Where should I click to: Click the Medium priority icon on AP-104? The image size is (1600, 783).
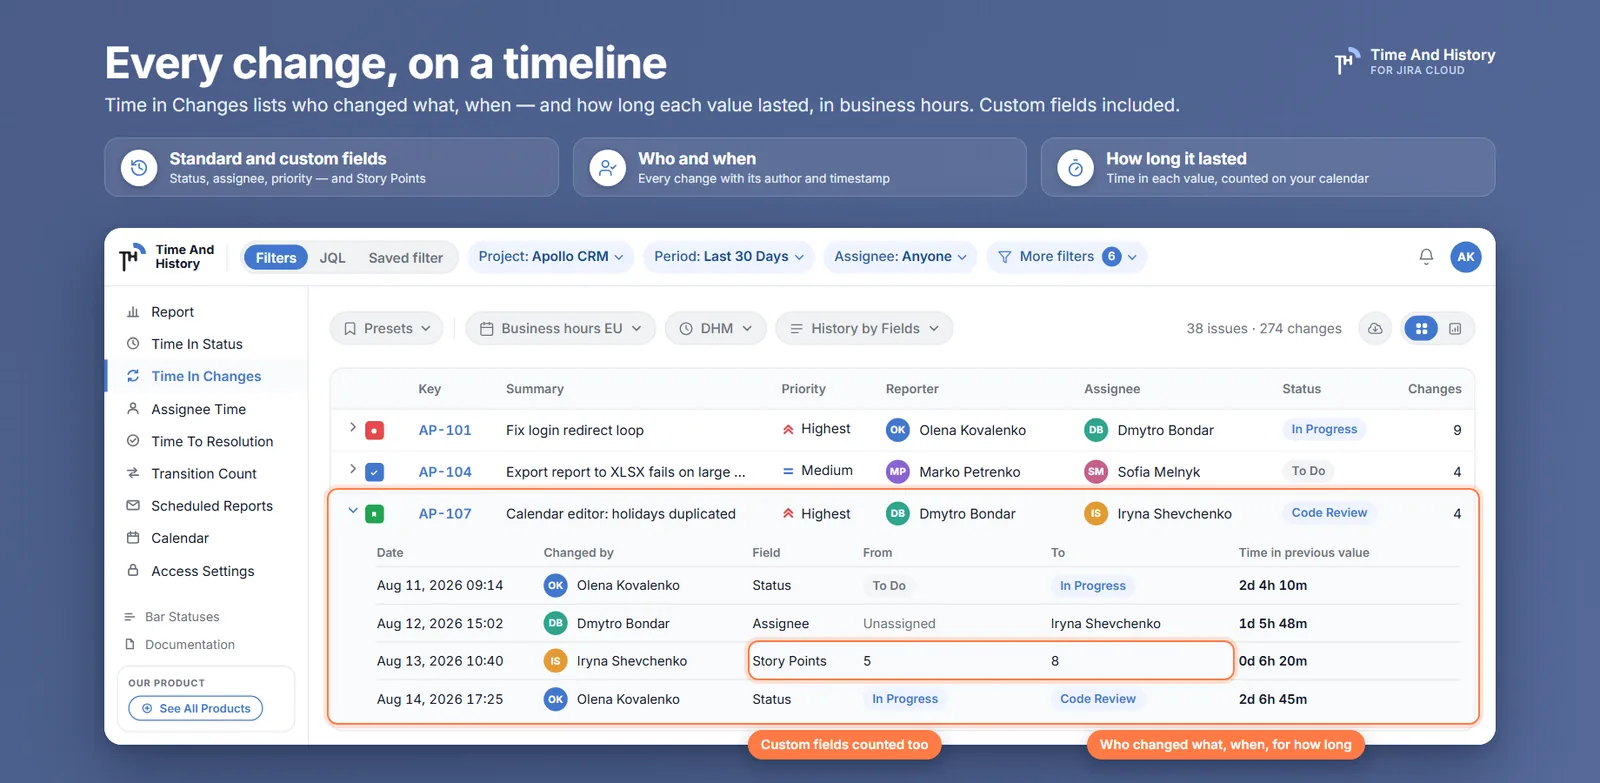(788, 470)
